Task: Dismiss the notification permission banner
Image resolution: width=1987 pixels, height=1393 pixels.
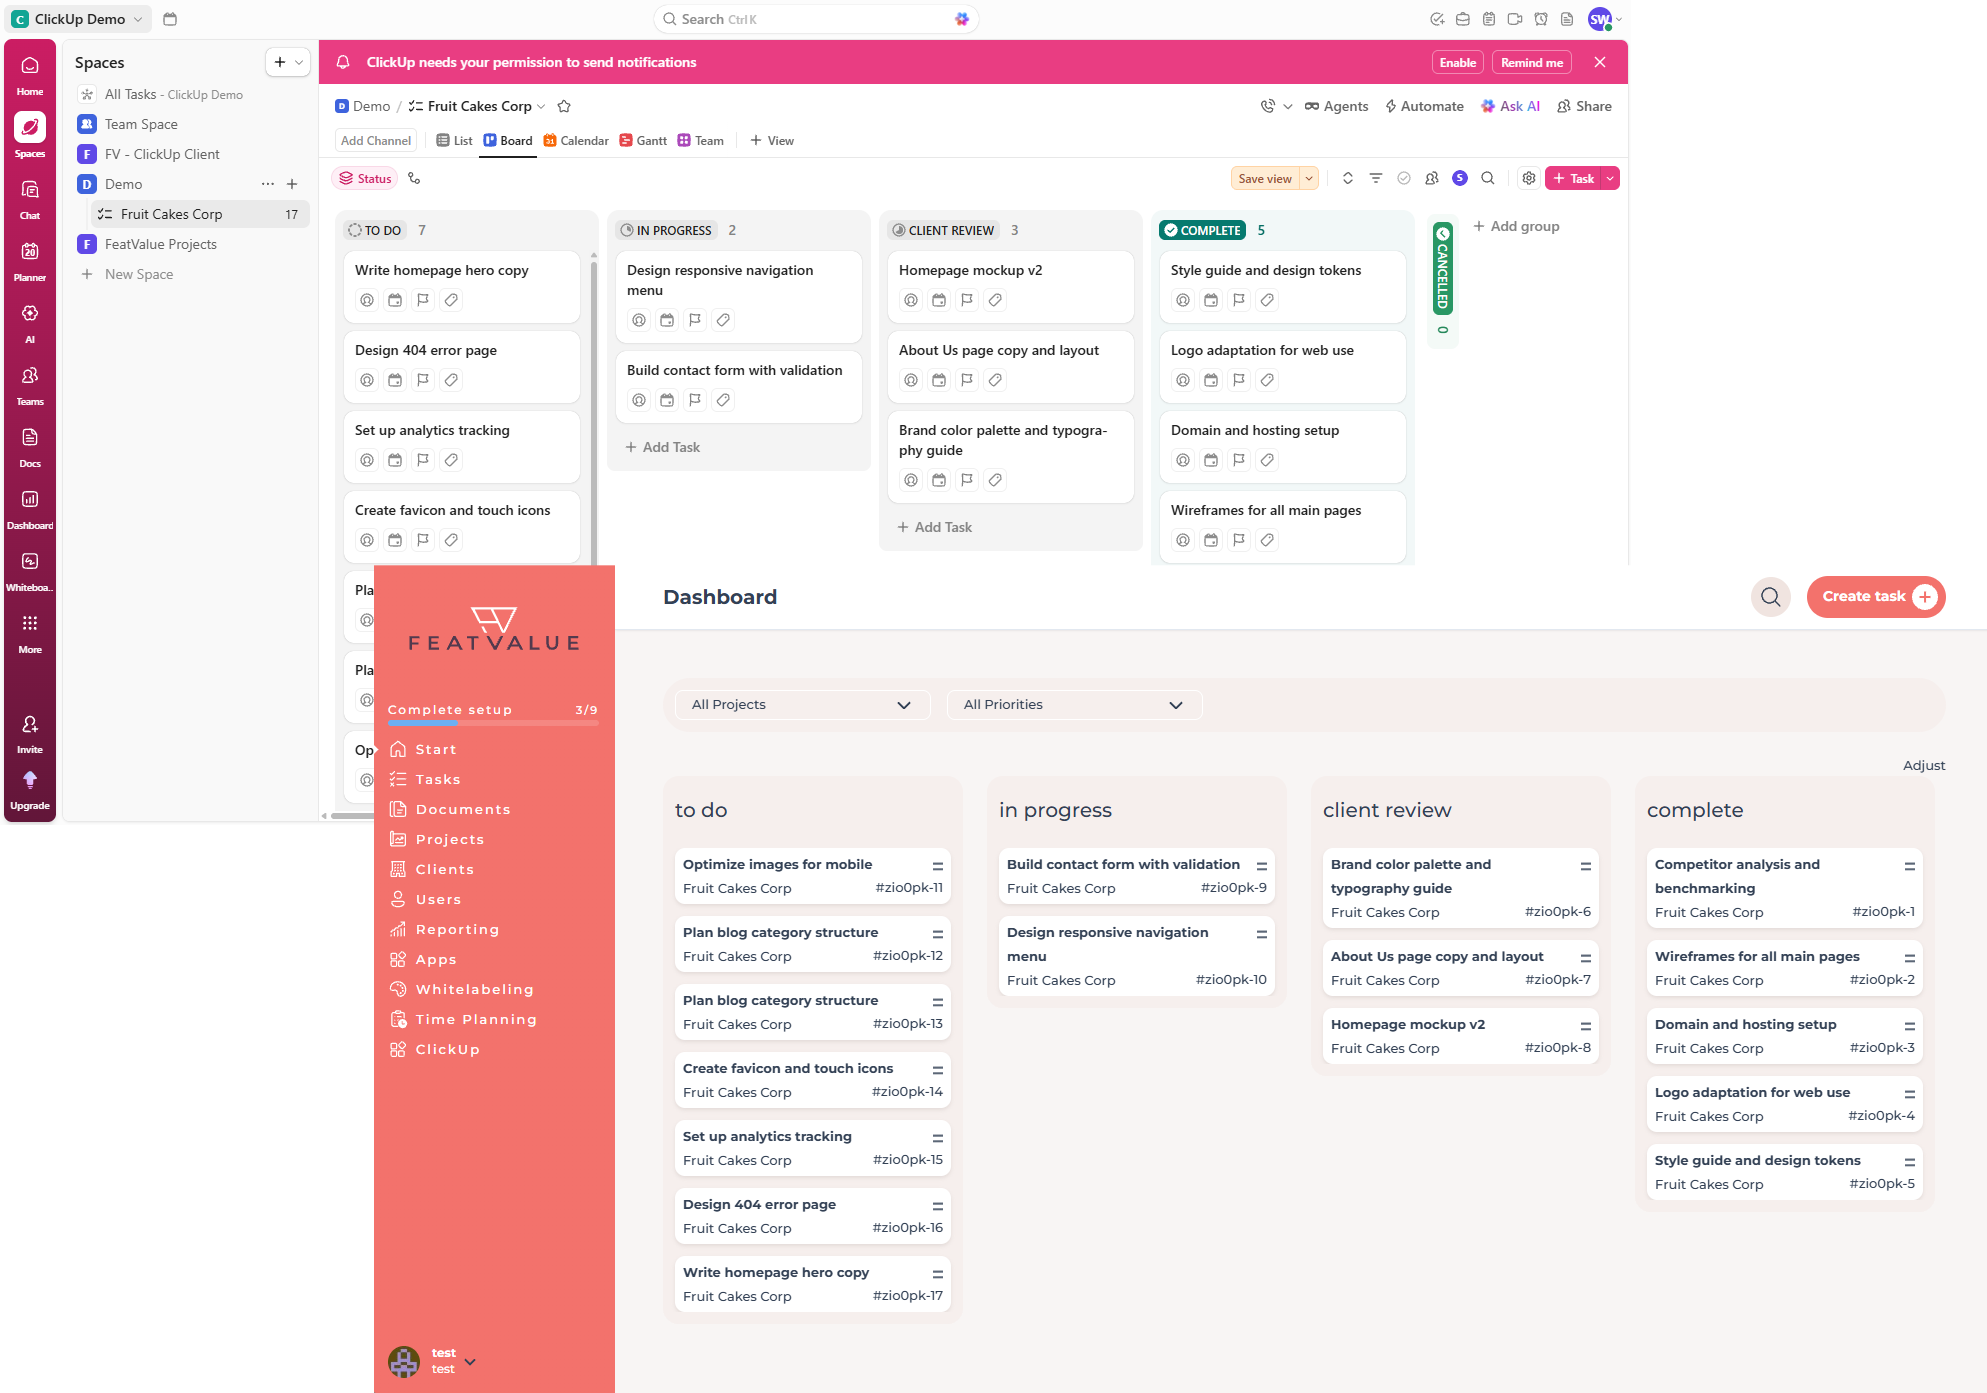Action: pyautogui.click(x=1600, y=62)
